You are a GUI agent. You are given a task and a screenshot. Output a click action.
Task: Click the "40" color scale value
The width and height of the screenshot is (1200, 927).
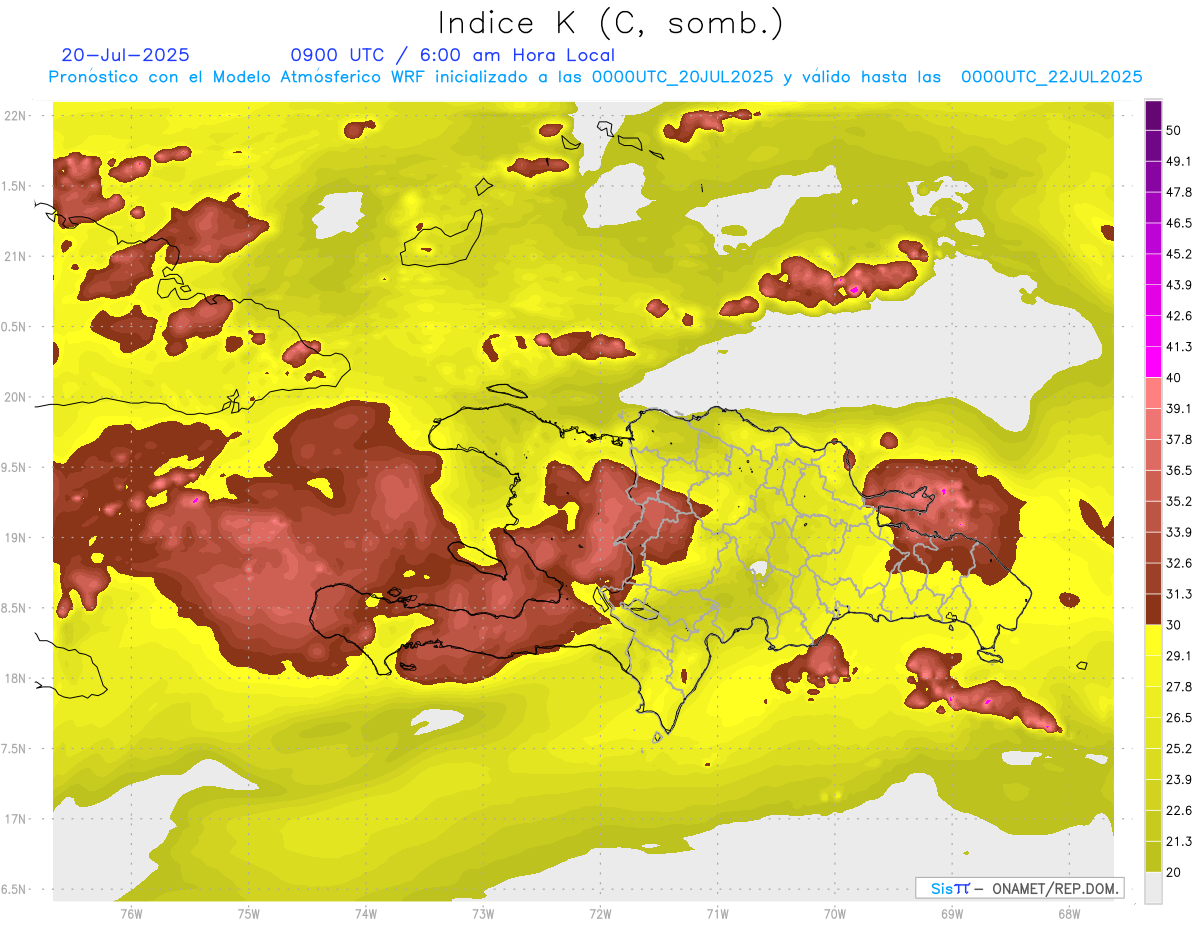(1174, 377)
